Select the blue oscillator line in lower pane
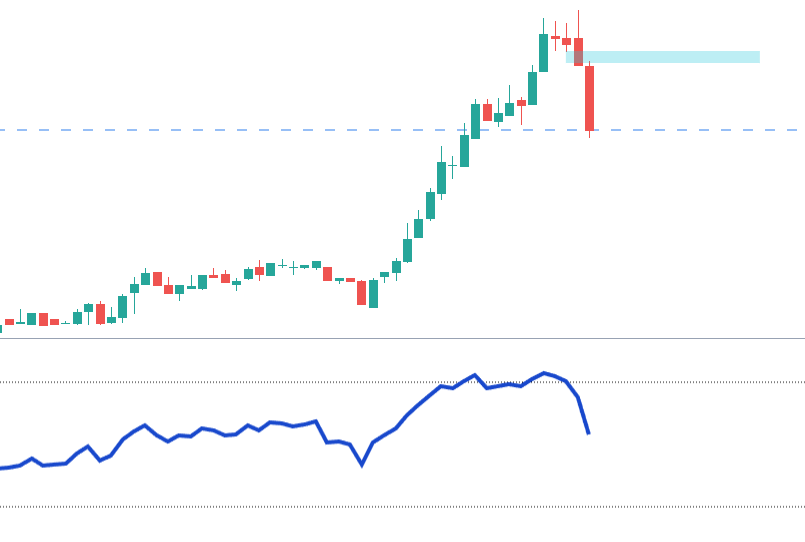Viewport: 805px width, 542px height. pyautogui.click(x=250, y=427)
